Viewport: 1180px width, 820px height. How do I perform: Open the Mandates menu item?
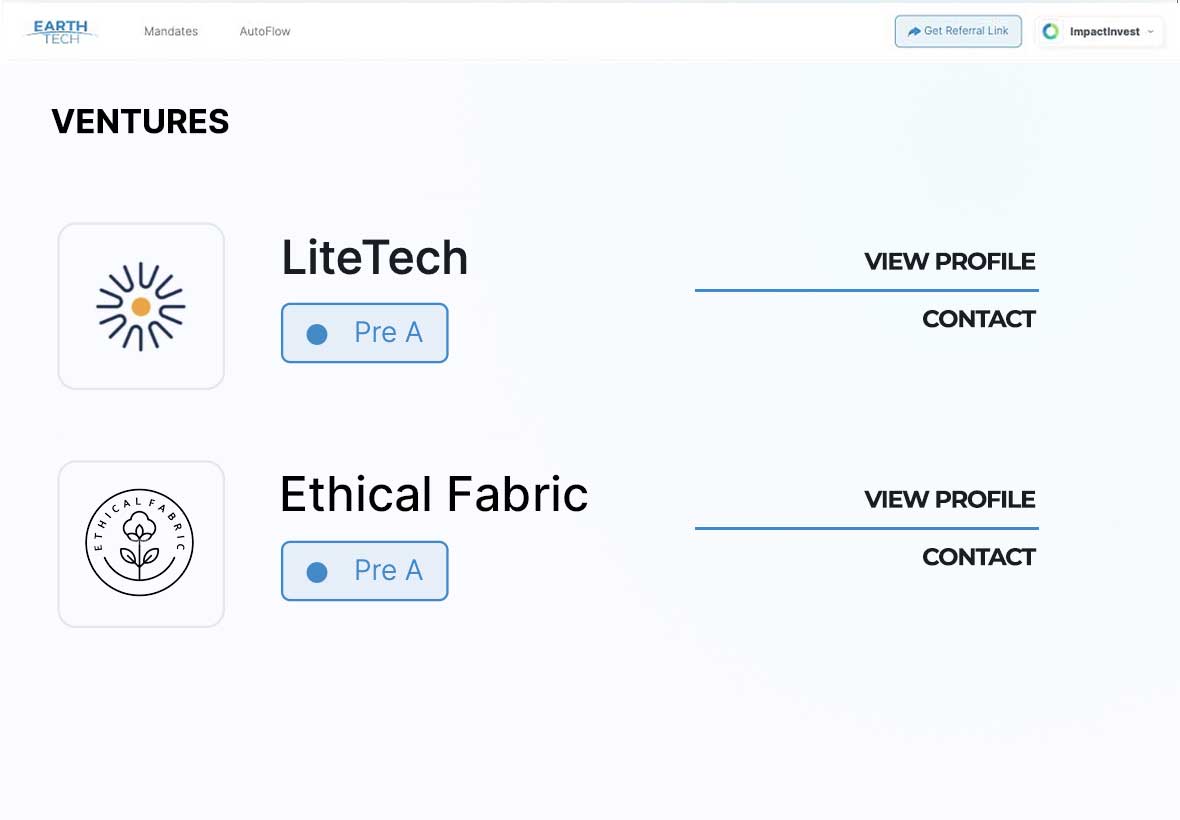[171, 31]
